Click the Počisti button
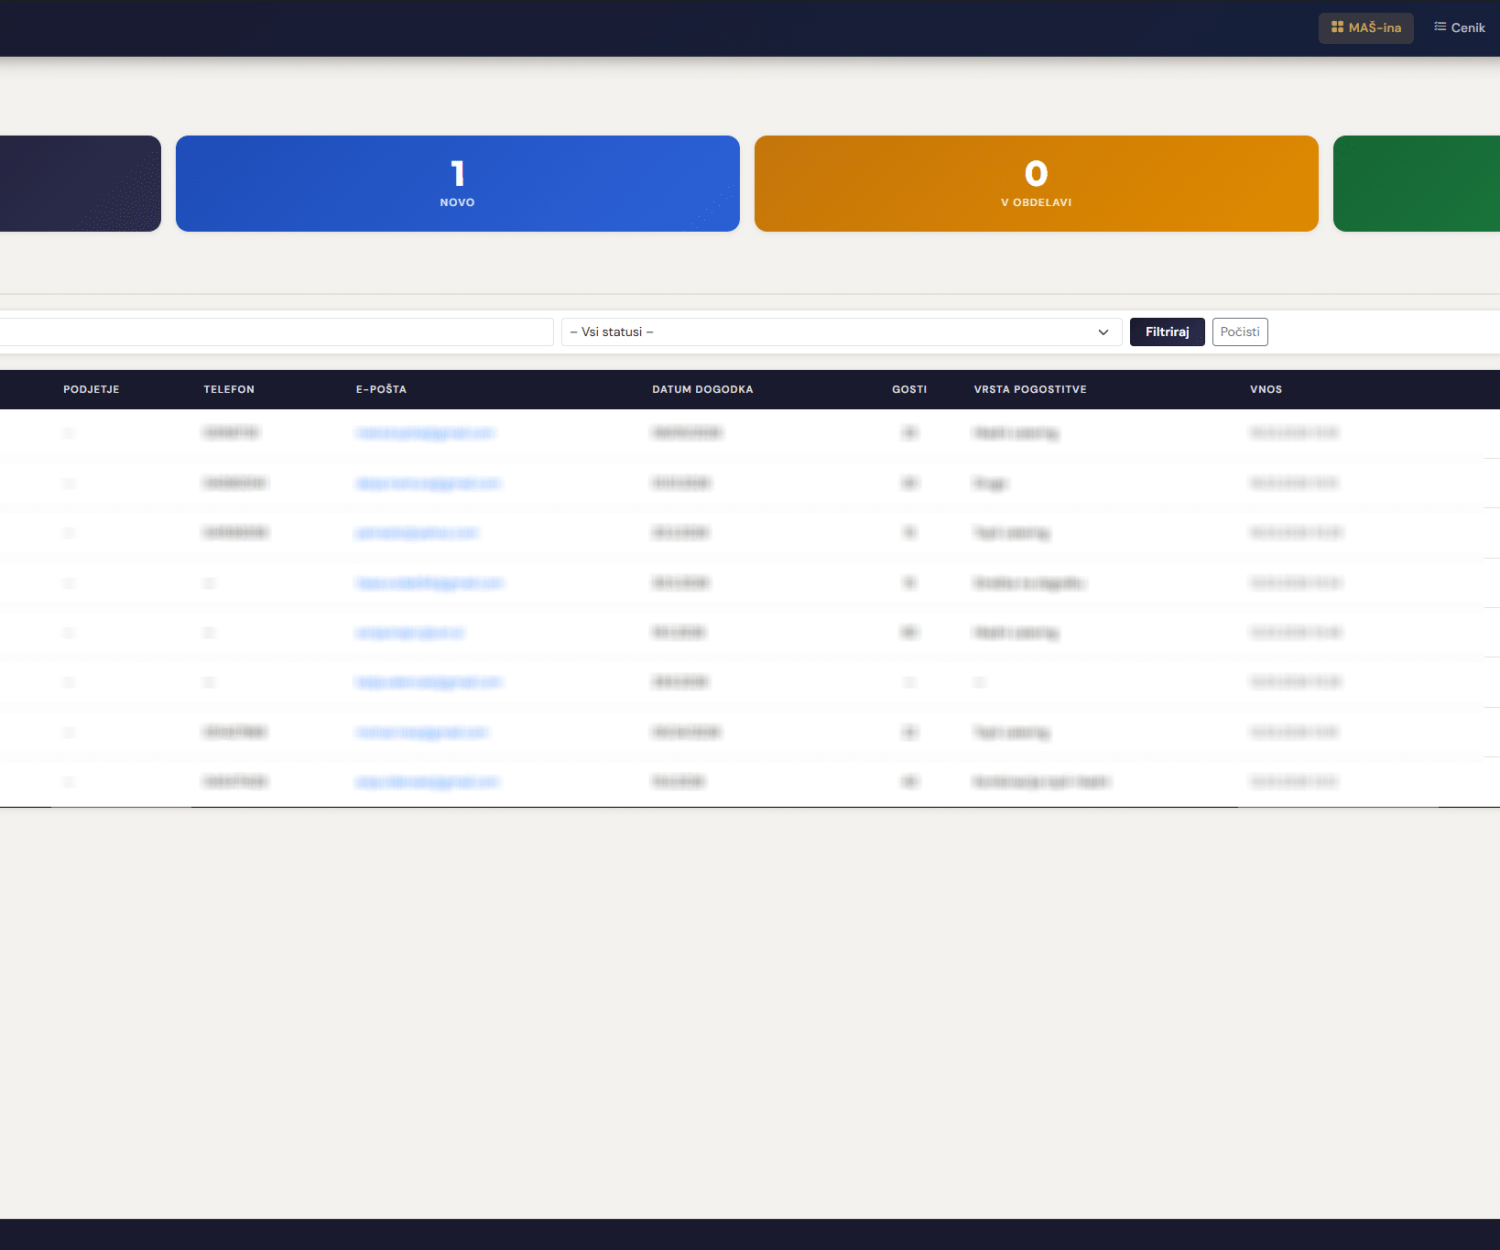Screen dimensions: 1500x1250 (1239, 332)
